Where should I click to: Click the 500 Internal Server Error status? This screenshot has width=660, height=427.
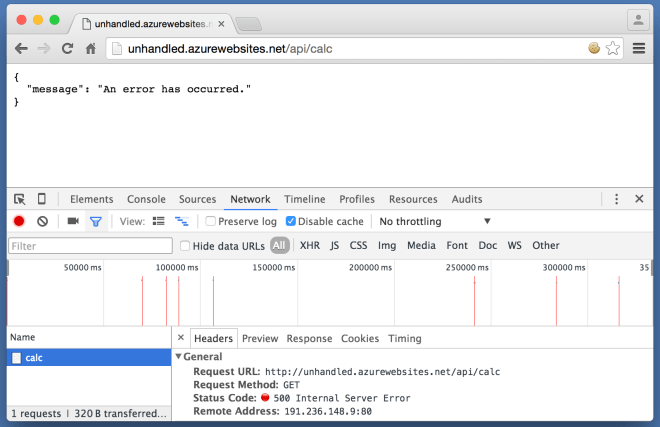[x=342, y=398]
